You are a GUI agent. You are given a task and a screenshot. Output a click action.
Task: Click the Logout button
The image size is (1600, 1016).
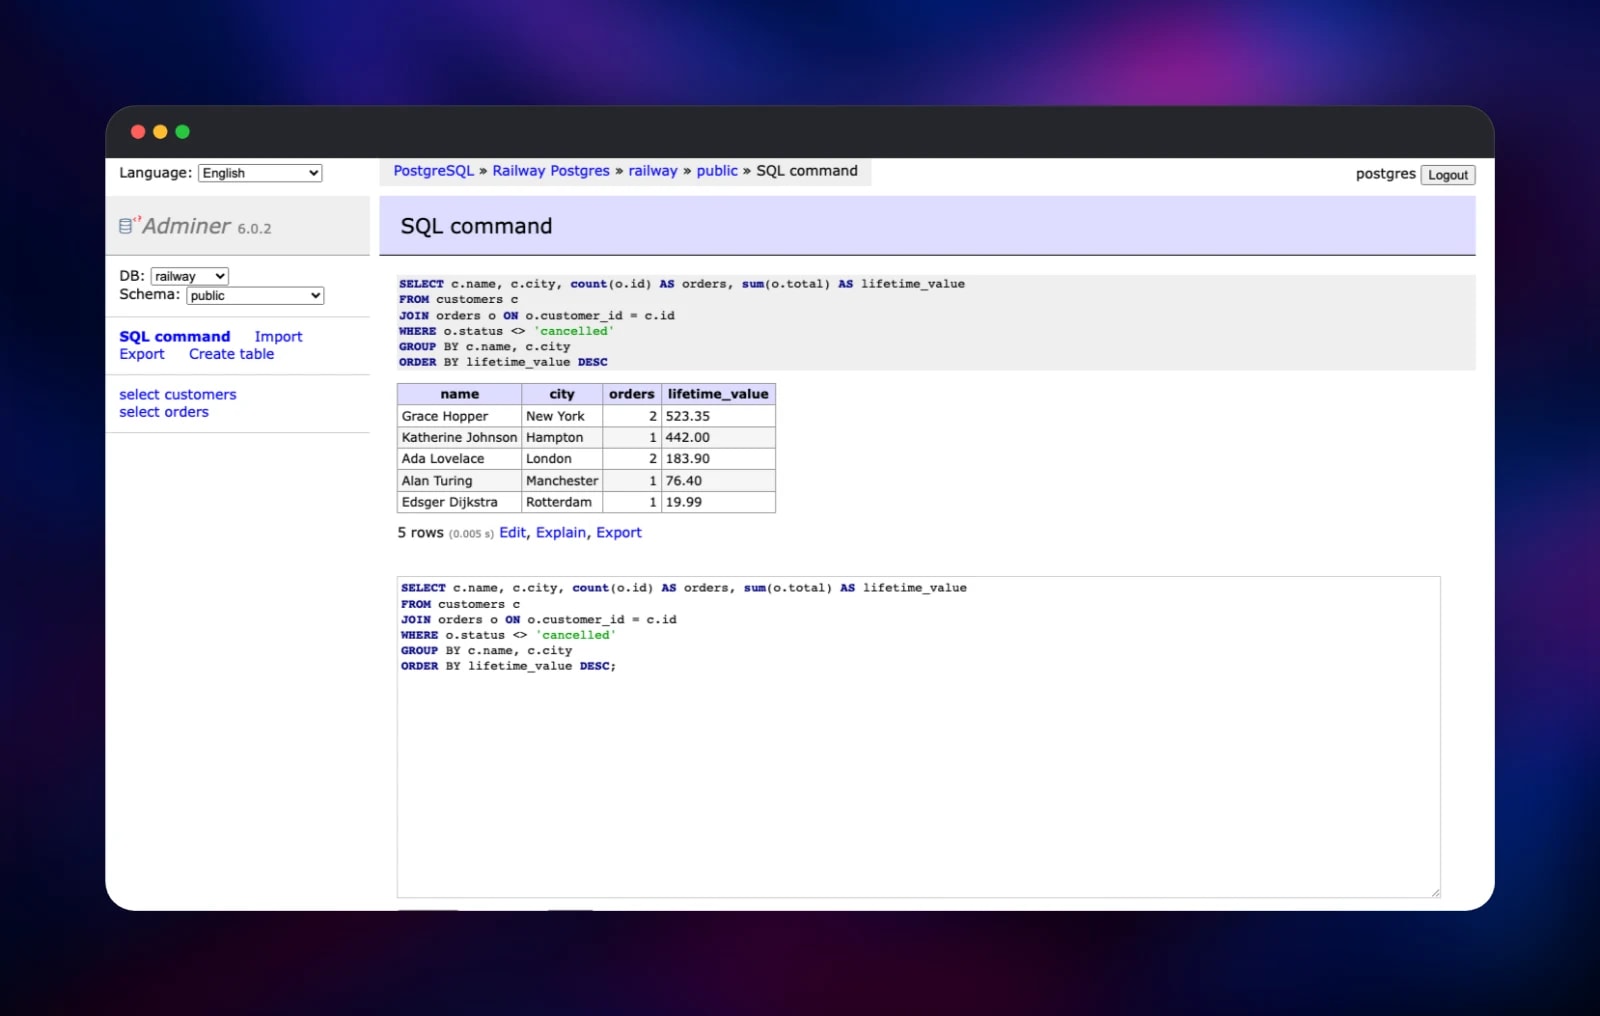[x=1447, y=175]
